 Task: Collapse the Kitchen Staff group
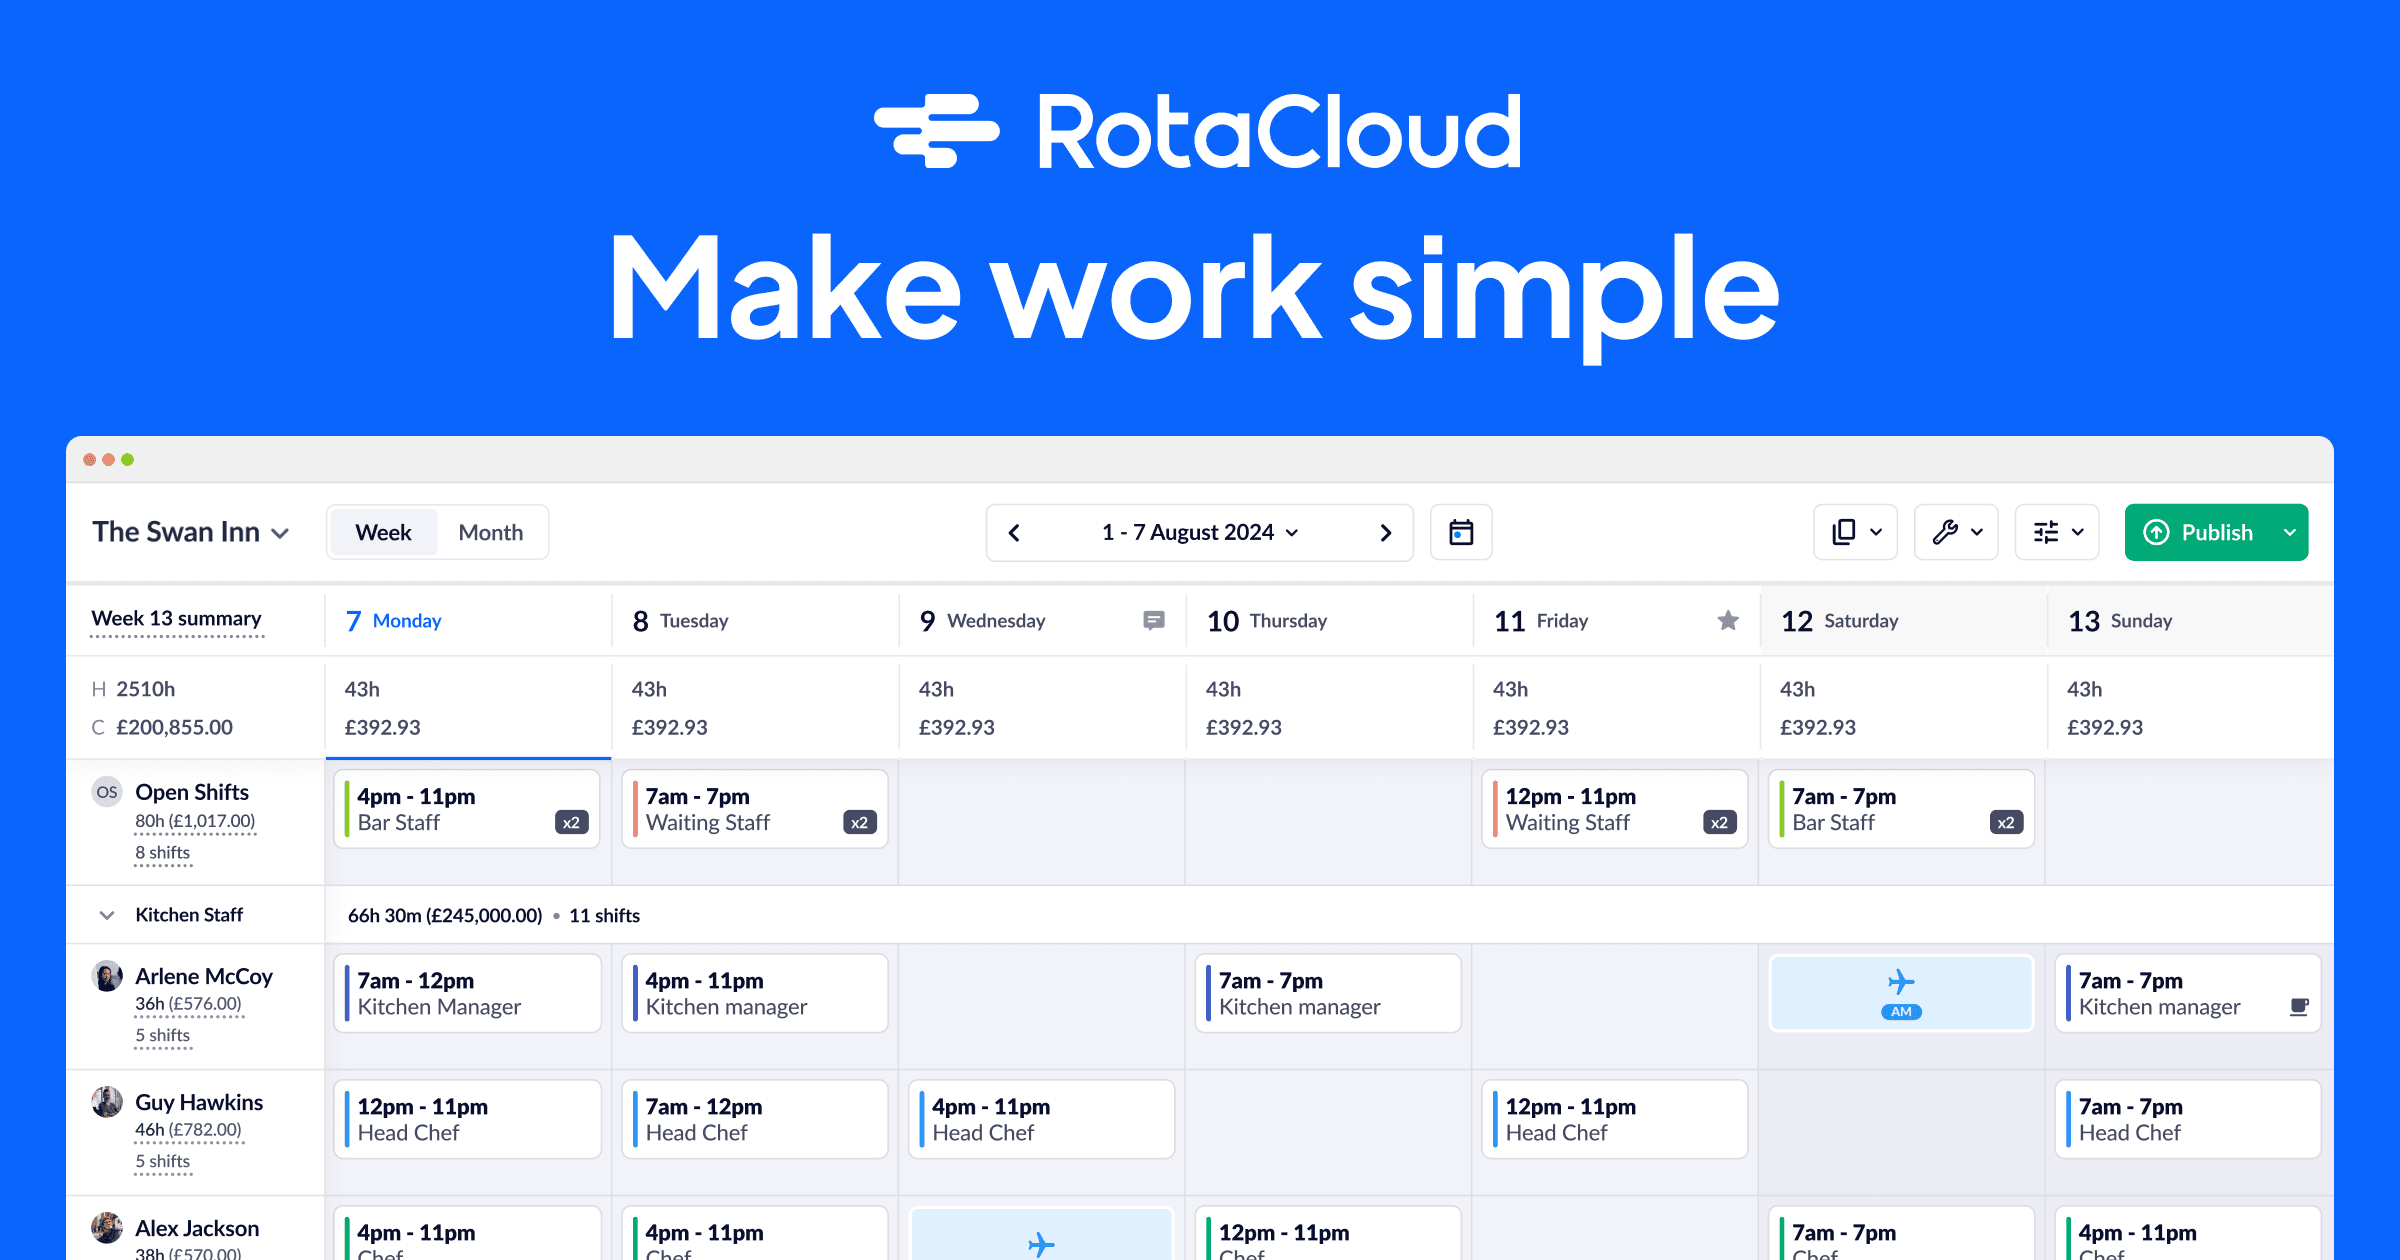pyautogui.click(x=107, y=915)
